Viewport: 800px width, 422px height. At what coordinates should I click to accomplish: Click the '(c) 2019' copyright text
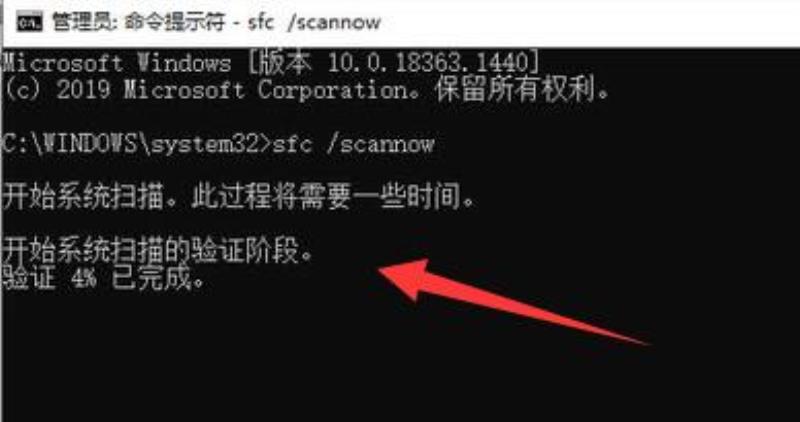[x=56, y=91]
